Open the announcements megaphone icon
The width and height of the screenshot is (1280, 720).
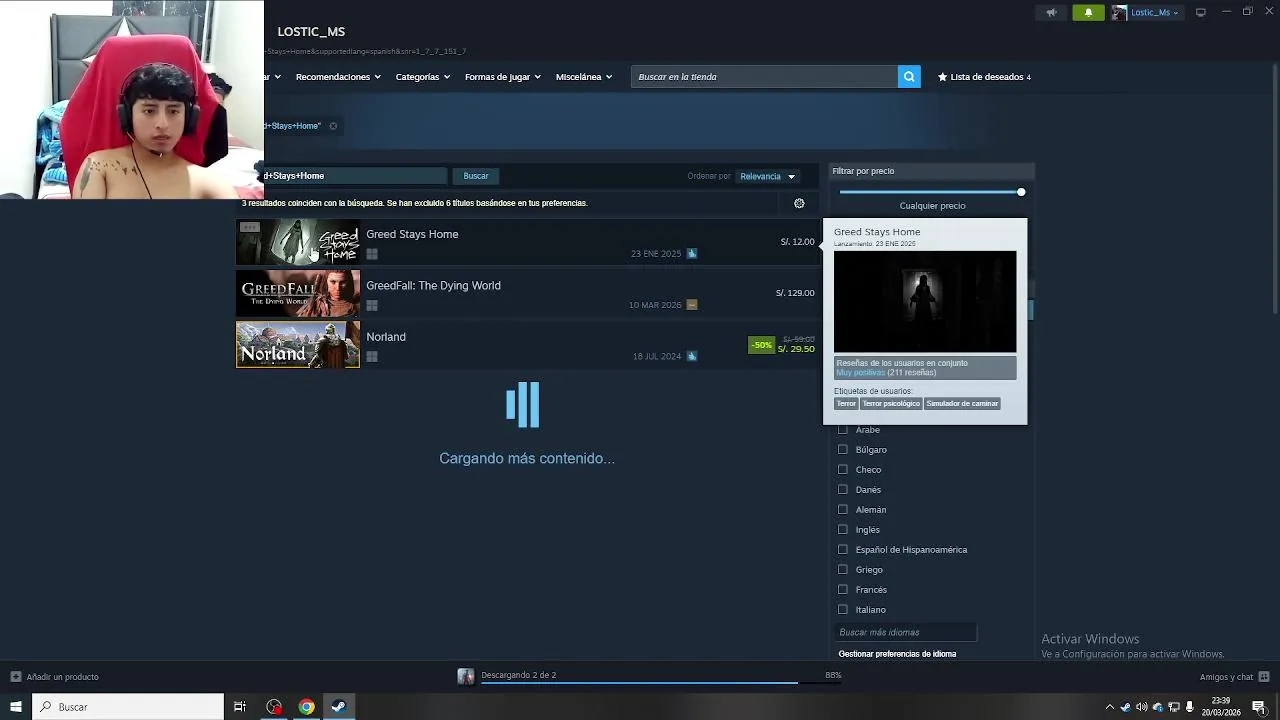coord(1051,13)
